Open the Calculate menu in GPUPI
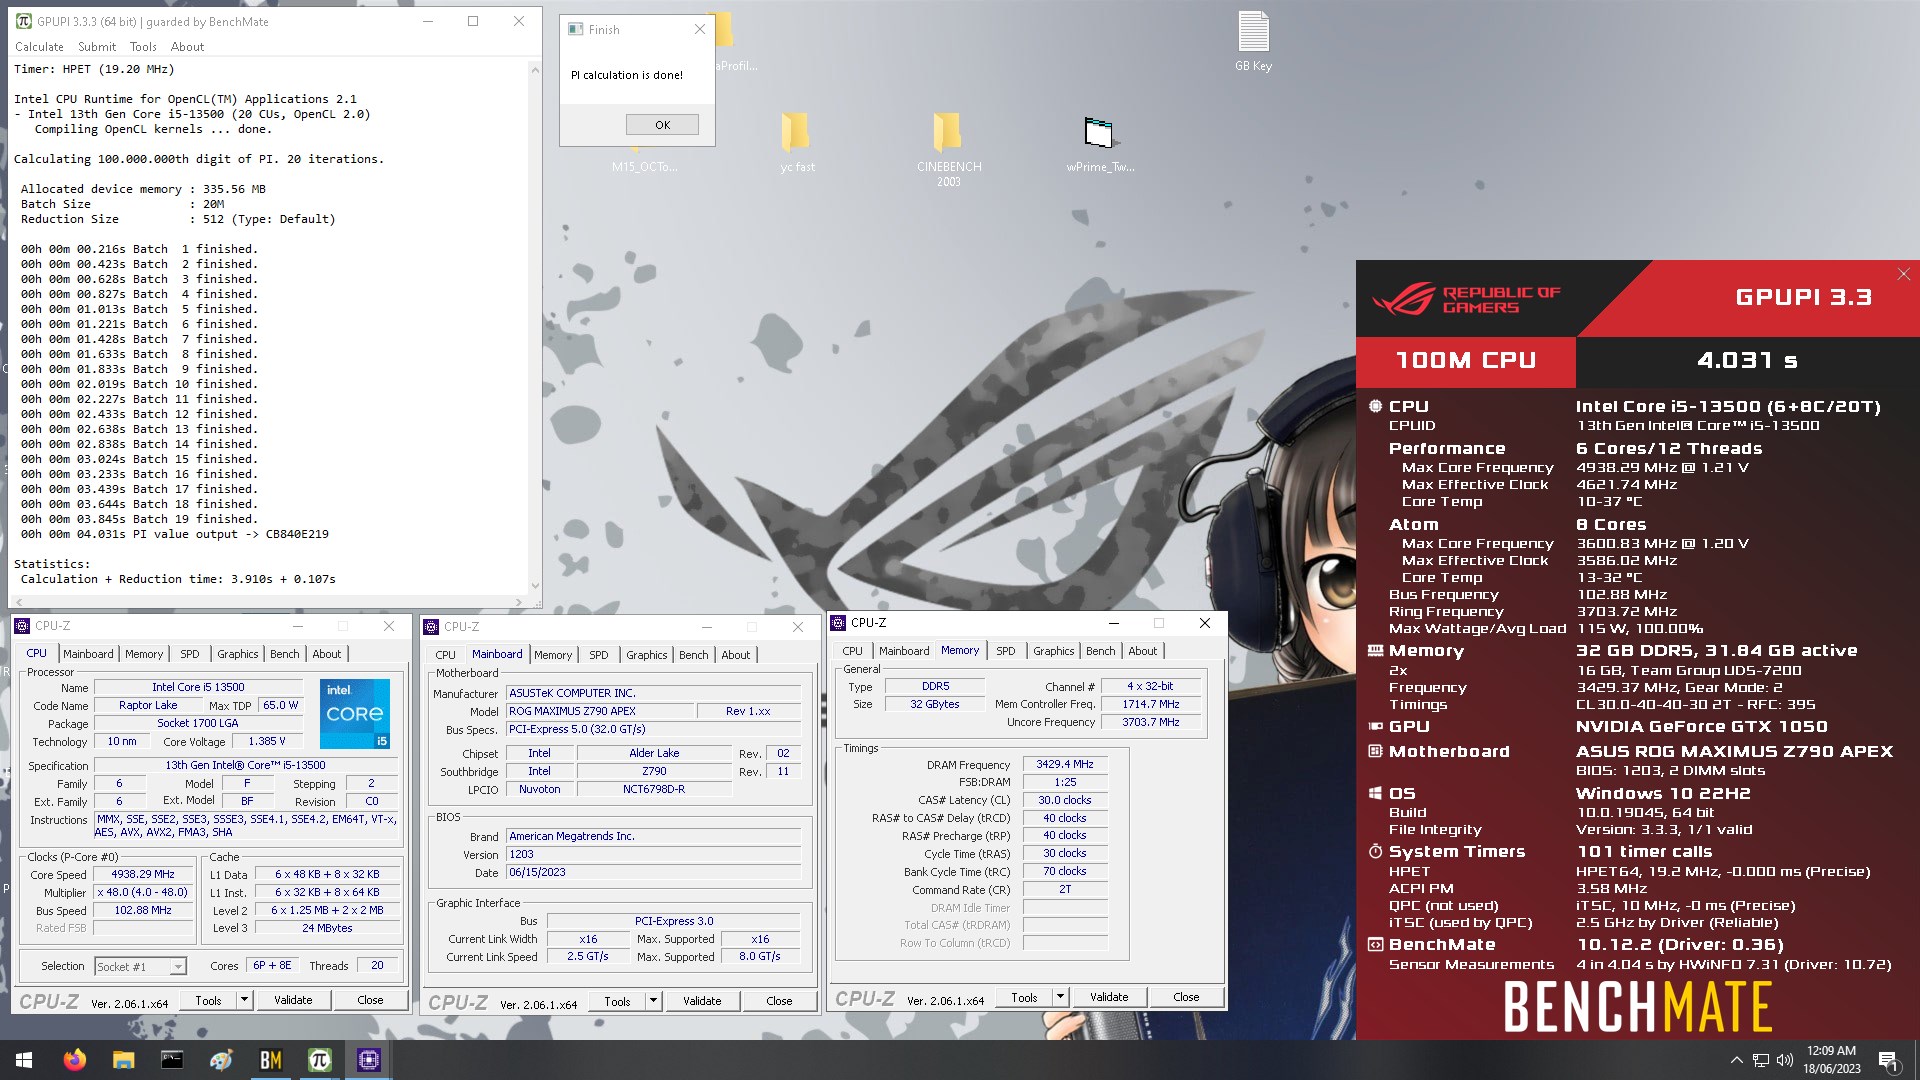The height and width of the screenshot is (1080, 1920). (39, 47)
